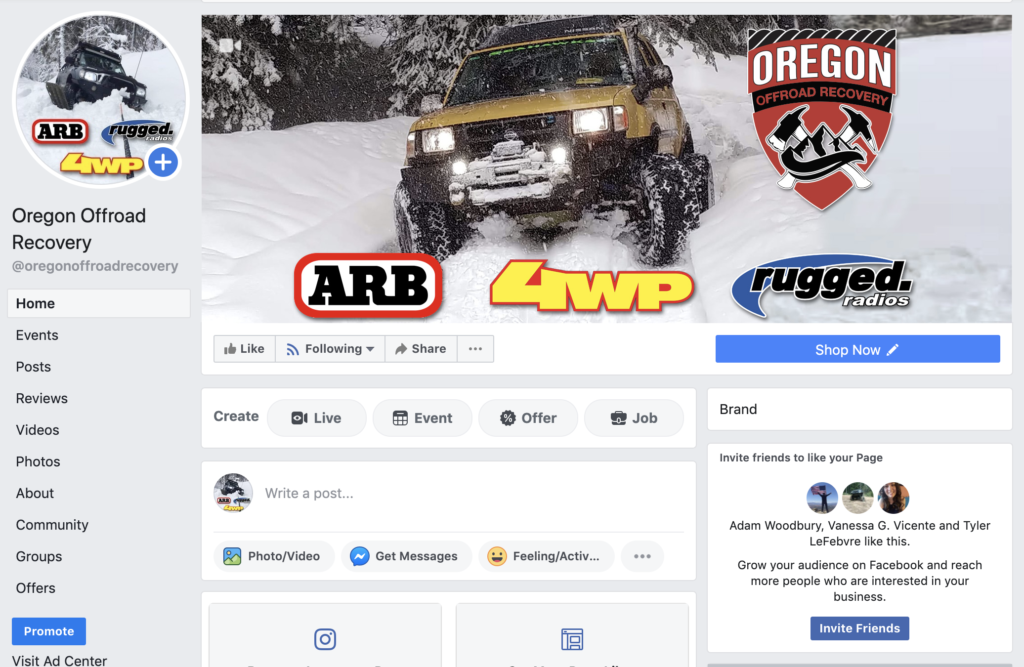The image size is (1024, 667).
Task: Start a Live video from Create bar
Action: [x=317, y=418]
